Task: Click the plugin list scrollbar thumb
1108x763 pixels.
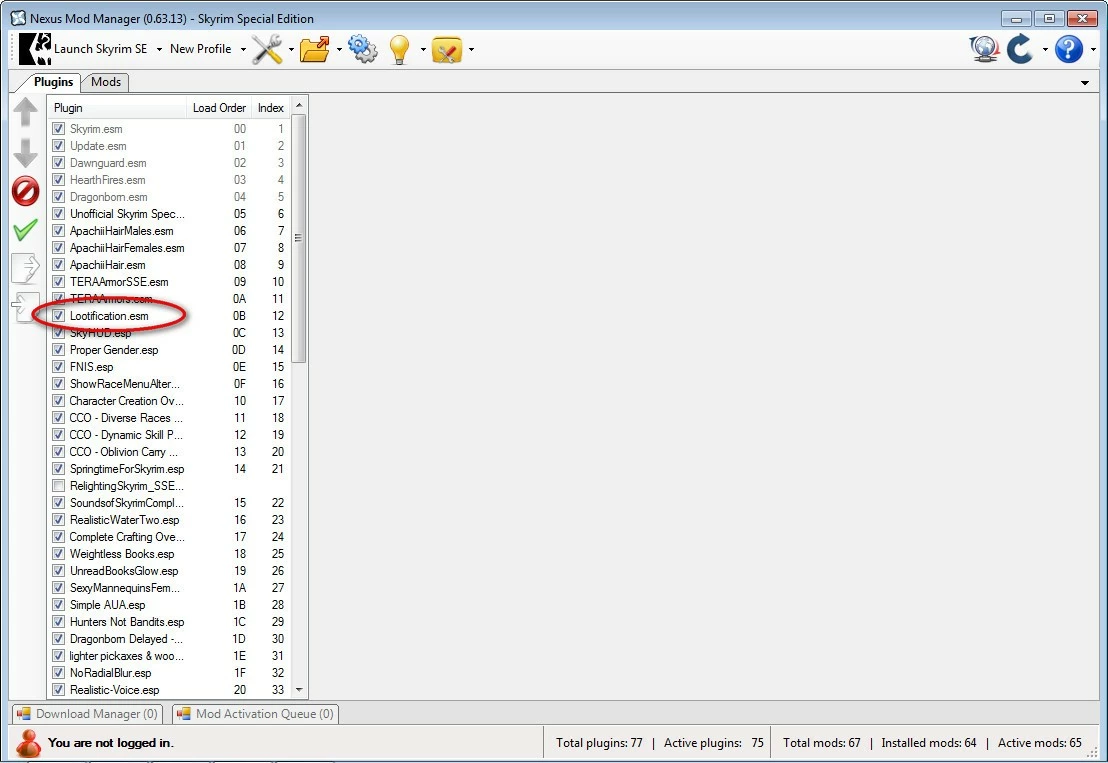Action: 299,239
